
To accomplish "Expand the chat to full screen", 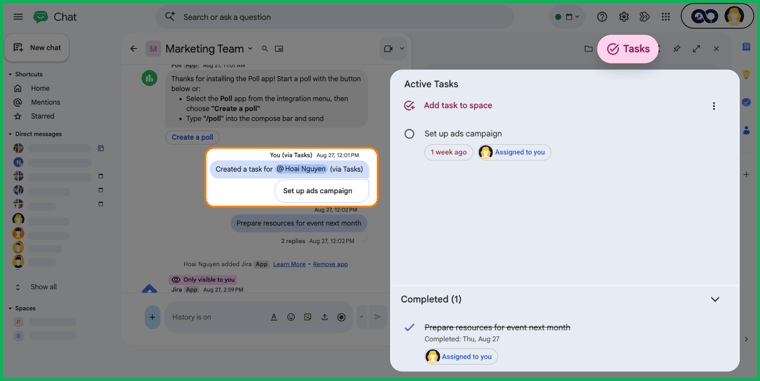I will (x=697, y=49).
